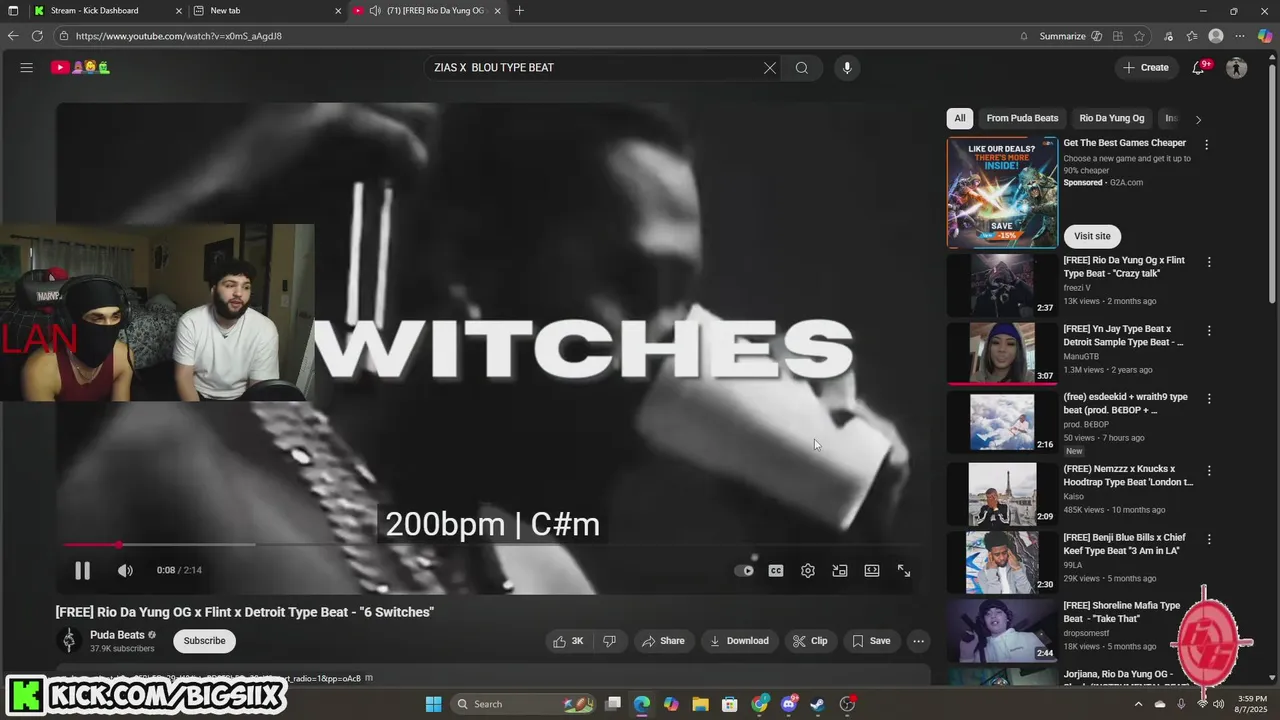The height and width of the screenshot is (720, 1280).
Task: Select the All filter chip
Action: point(959,118)
